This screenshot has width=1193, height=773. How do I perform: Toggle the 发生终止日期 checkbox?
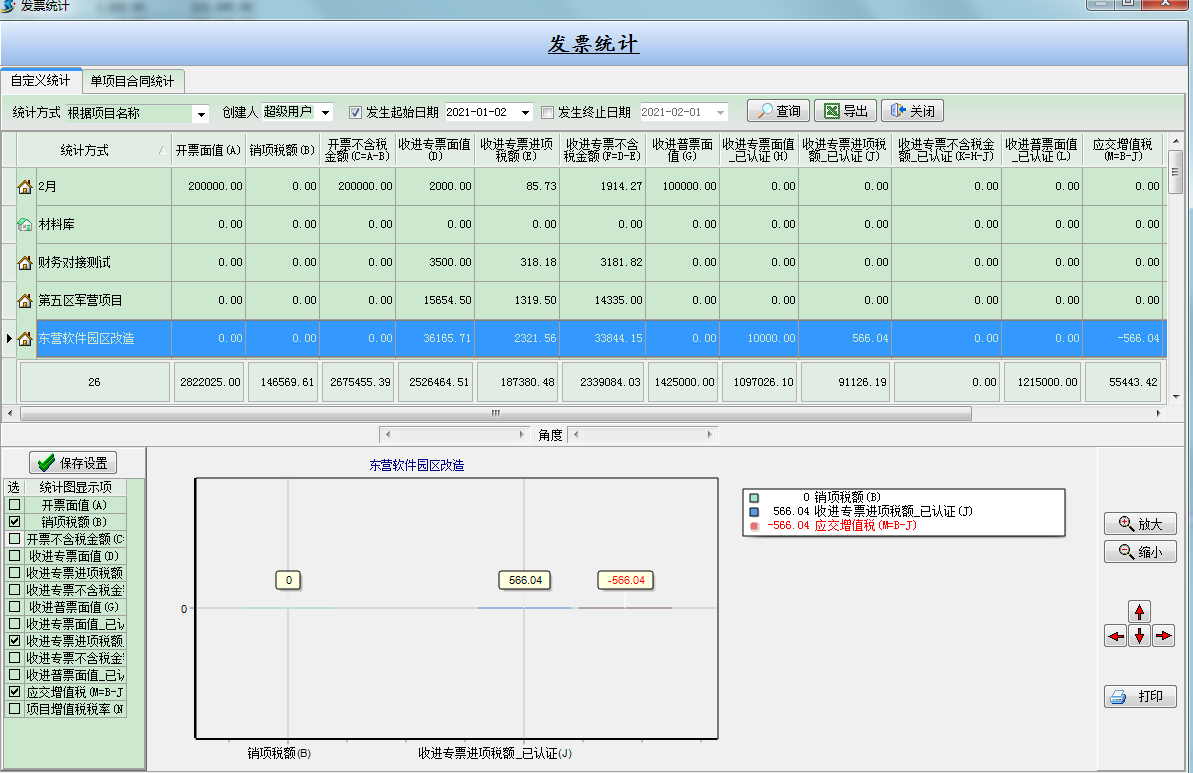(547, 112)
